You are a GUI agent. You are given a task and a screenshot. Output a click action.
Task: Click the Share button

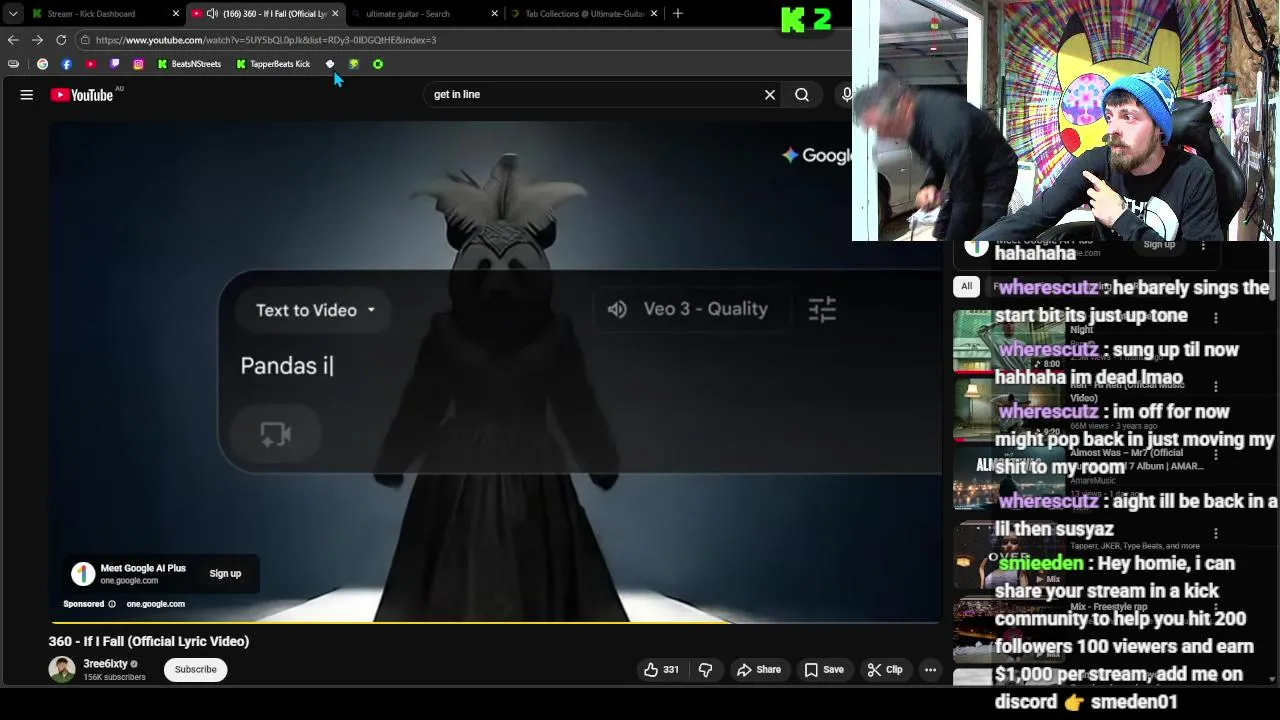(x=759, y=670)
